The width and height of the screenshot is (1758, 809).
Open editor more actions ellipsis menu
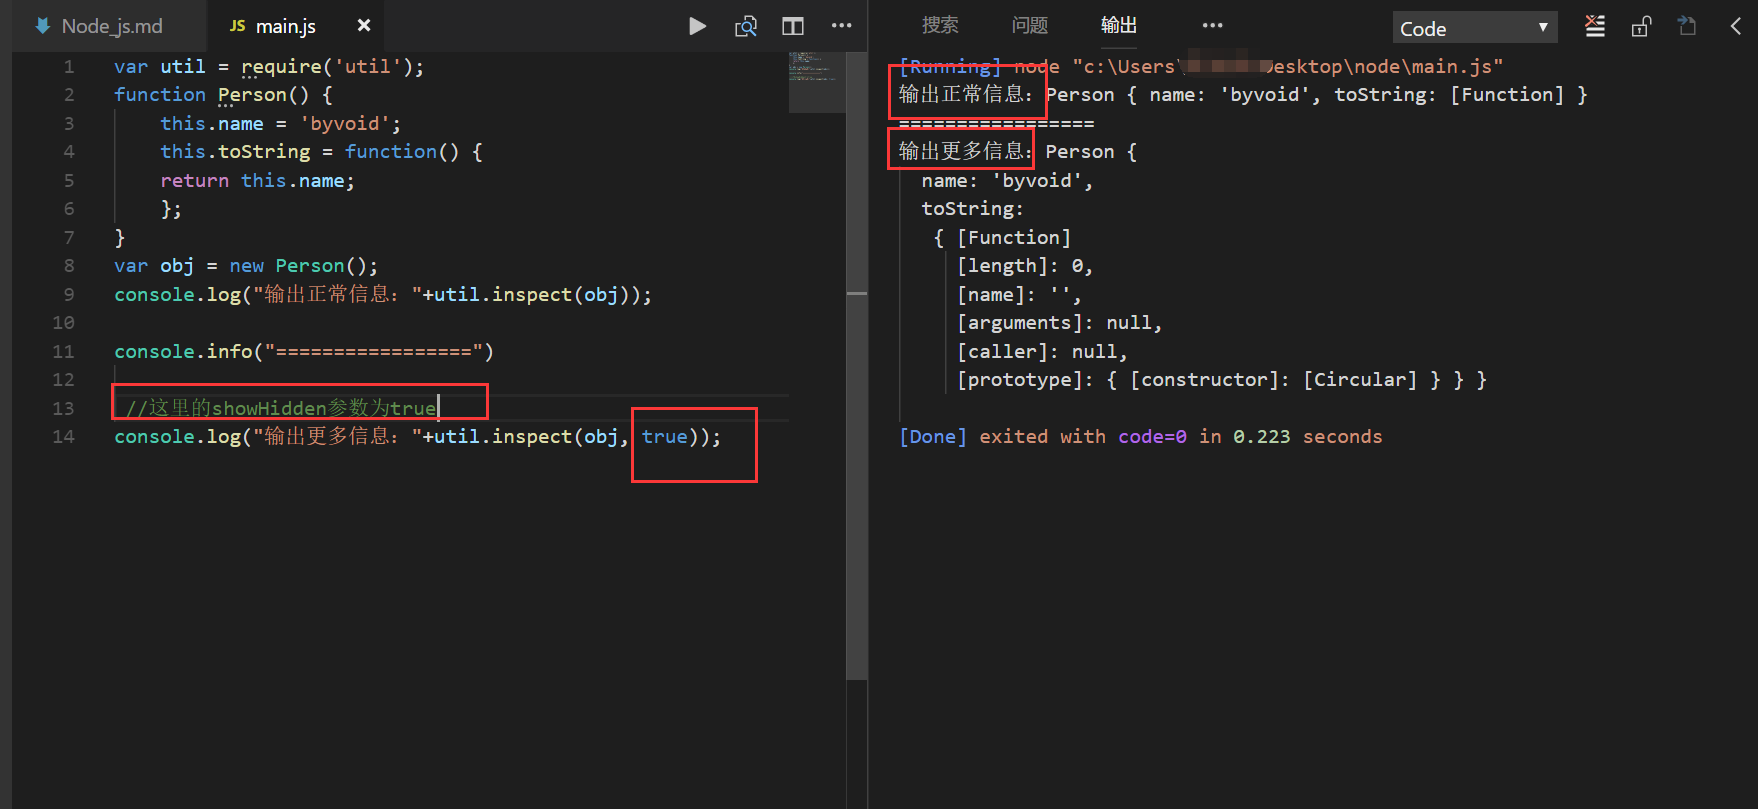(842, 26)
